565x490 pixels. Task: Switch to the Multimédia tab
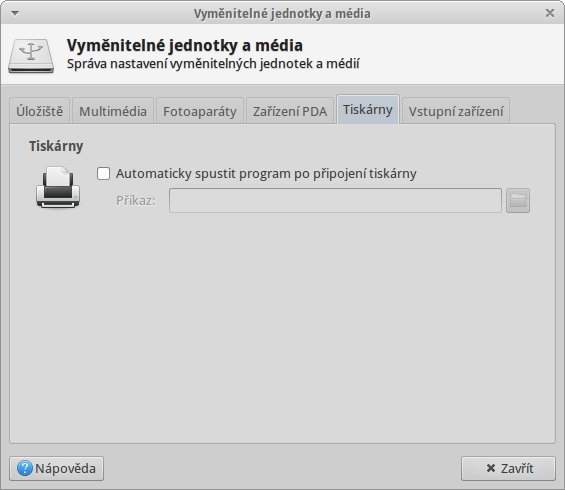point(113,111)
